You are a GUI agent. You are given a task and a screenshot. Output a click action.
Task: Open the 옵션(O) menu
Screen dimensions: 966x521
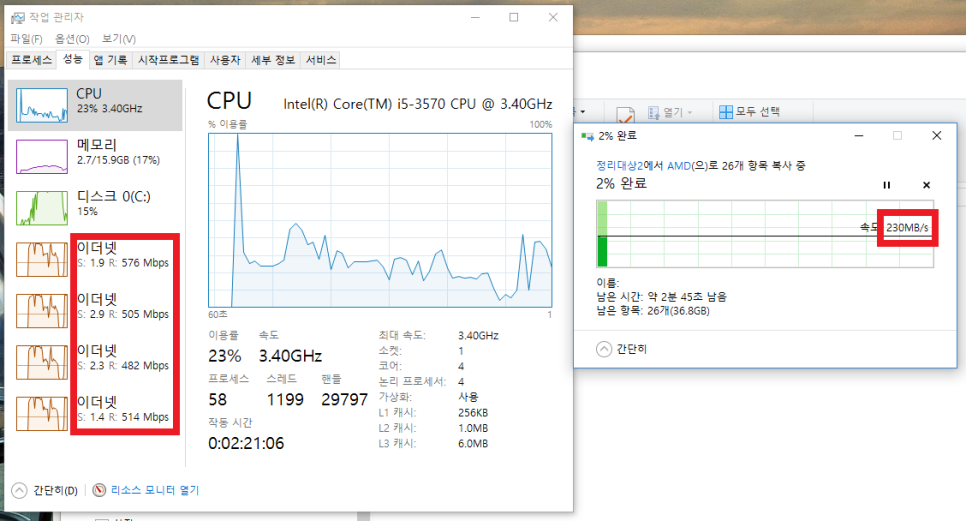(x=71, y=39)
